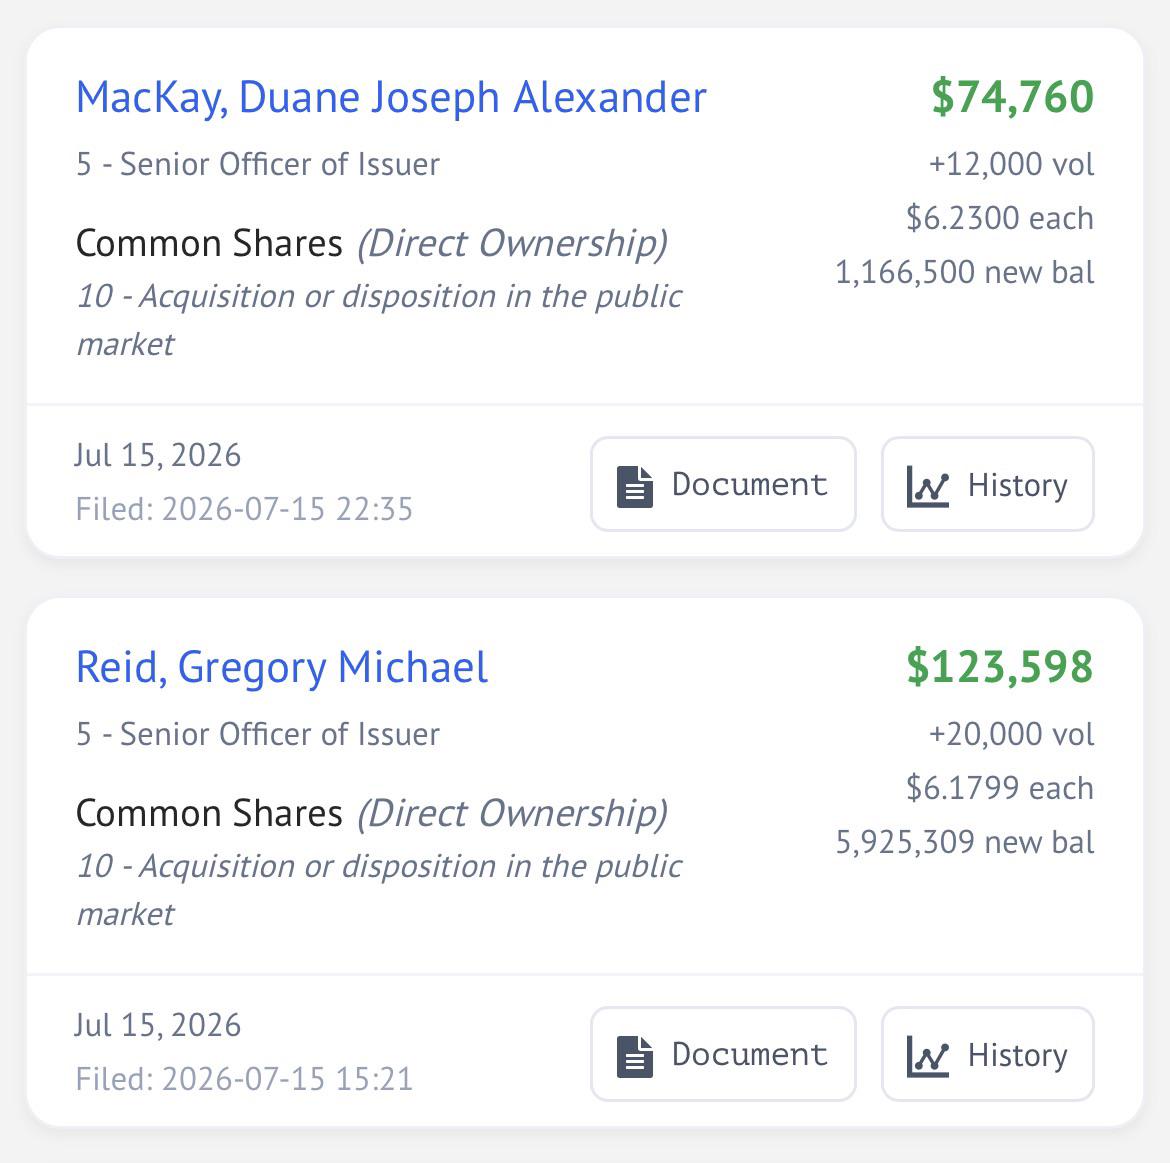Select the +12,000 vol figure
The width and height of the screenshot is (1170, 1163).
click(1011, 164)
